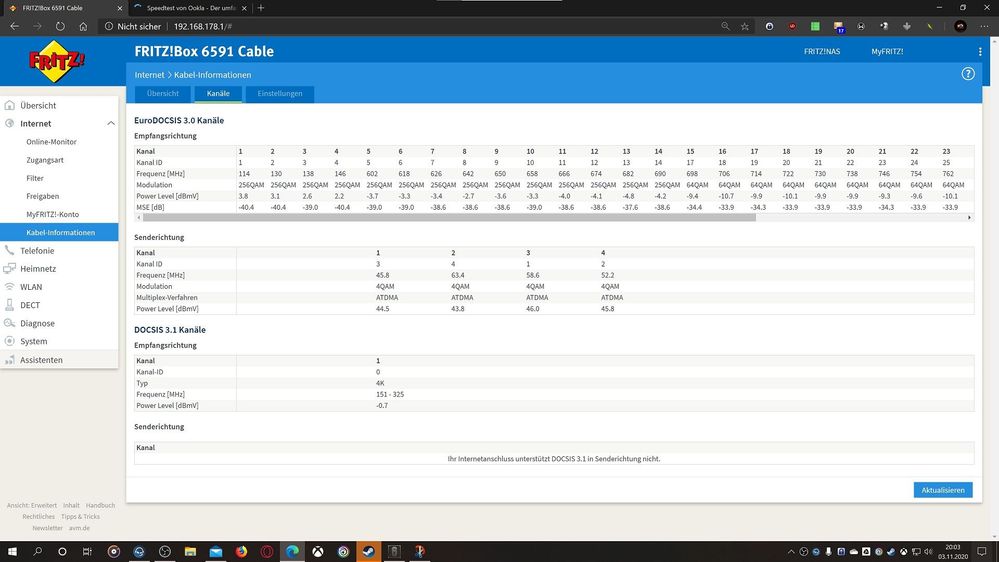Open the browser settings ellipsis menu
Image resolution: width=999 pixels, height=562 pixels.
(984, 26)
